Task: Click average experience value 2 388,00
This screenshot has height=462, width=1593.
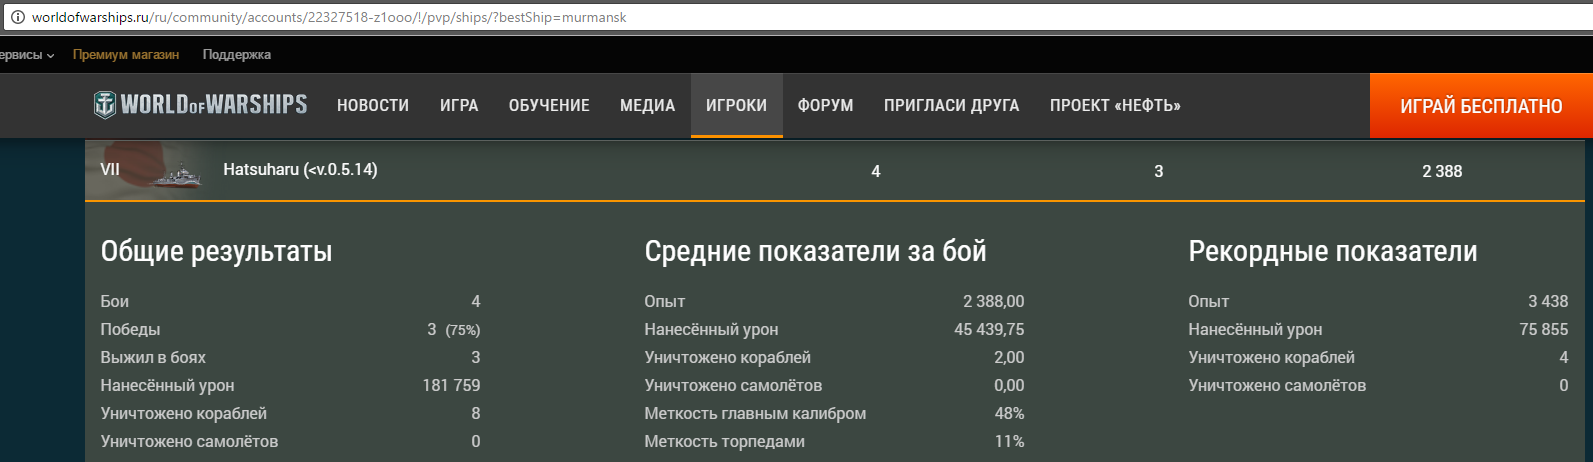Action: click(x=993, y=301)
